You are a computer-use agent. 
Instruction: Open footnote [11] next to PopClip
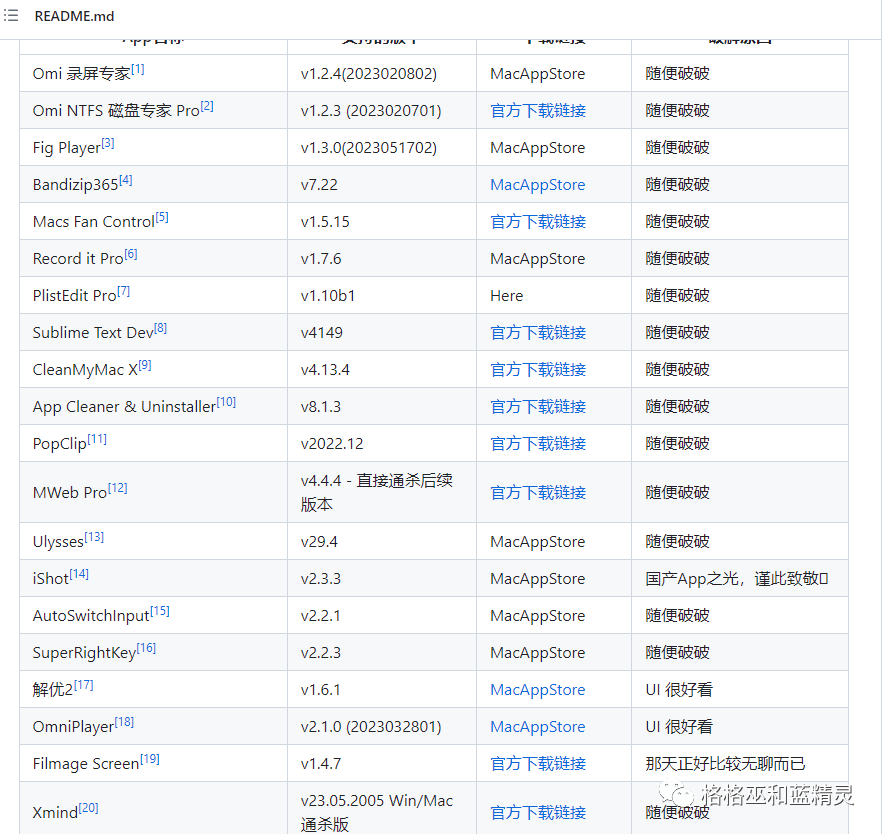tap(97, 439)
